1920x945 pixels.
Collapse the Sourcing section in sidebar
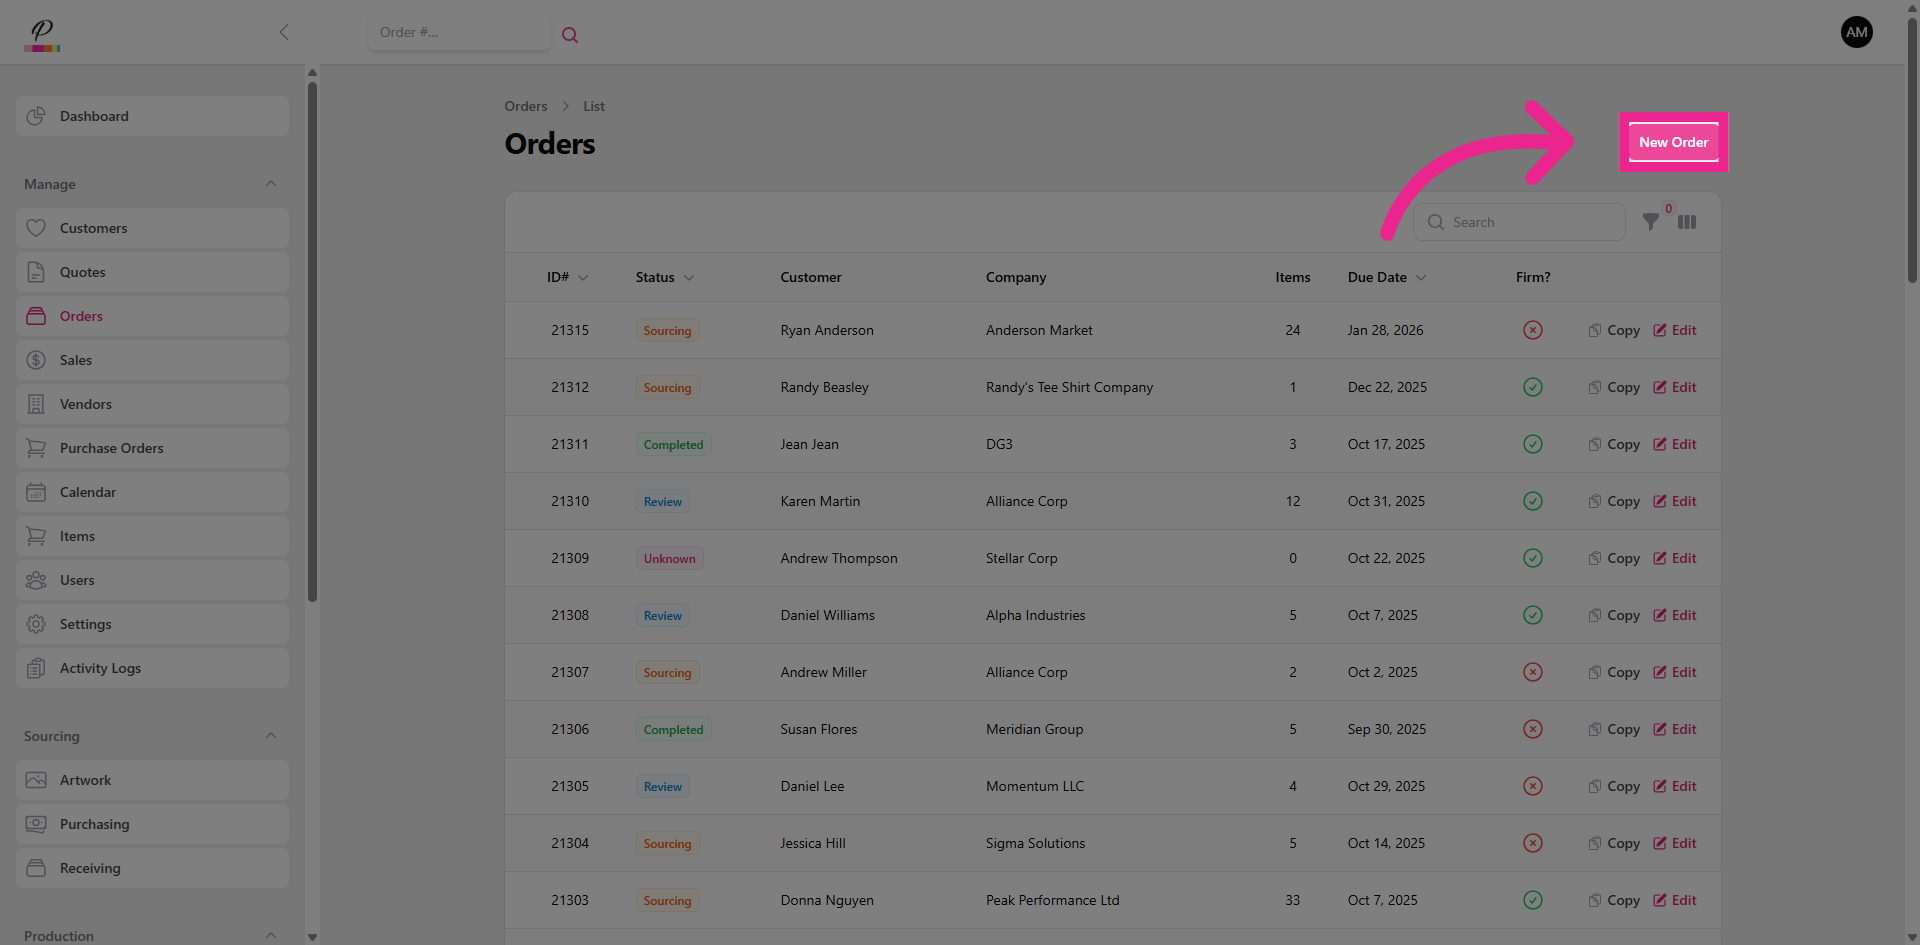click(x=270, y=736)
